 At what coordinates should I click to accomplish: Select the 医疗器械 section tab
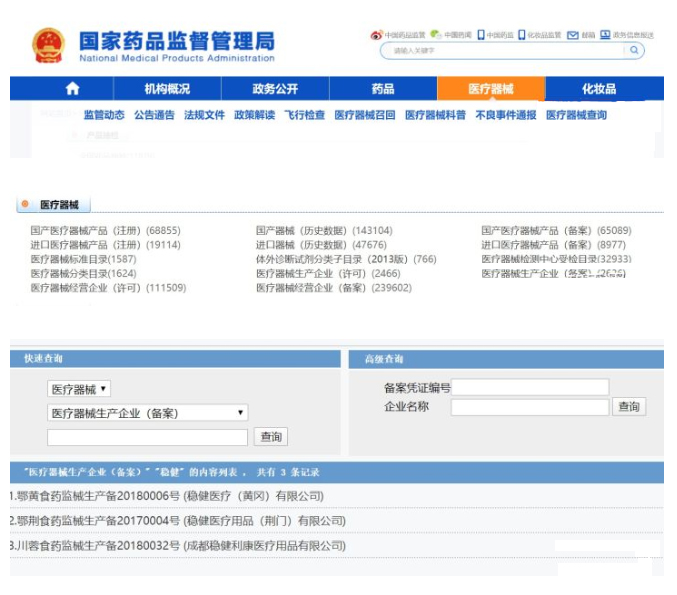pos(54,204)
